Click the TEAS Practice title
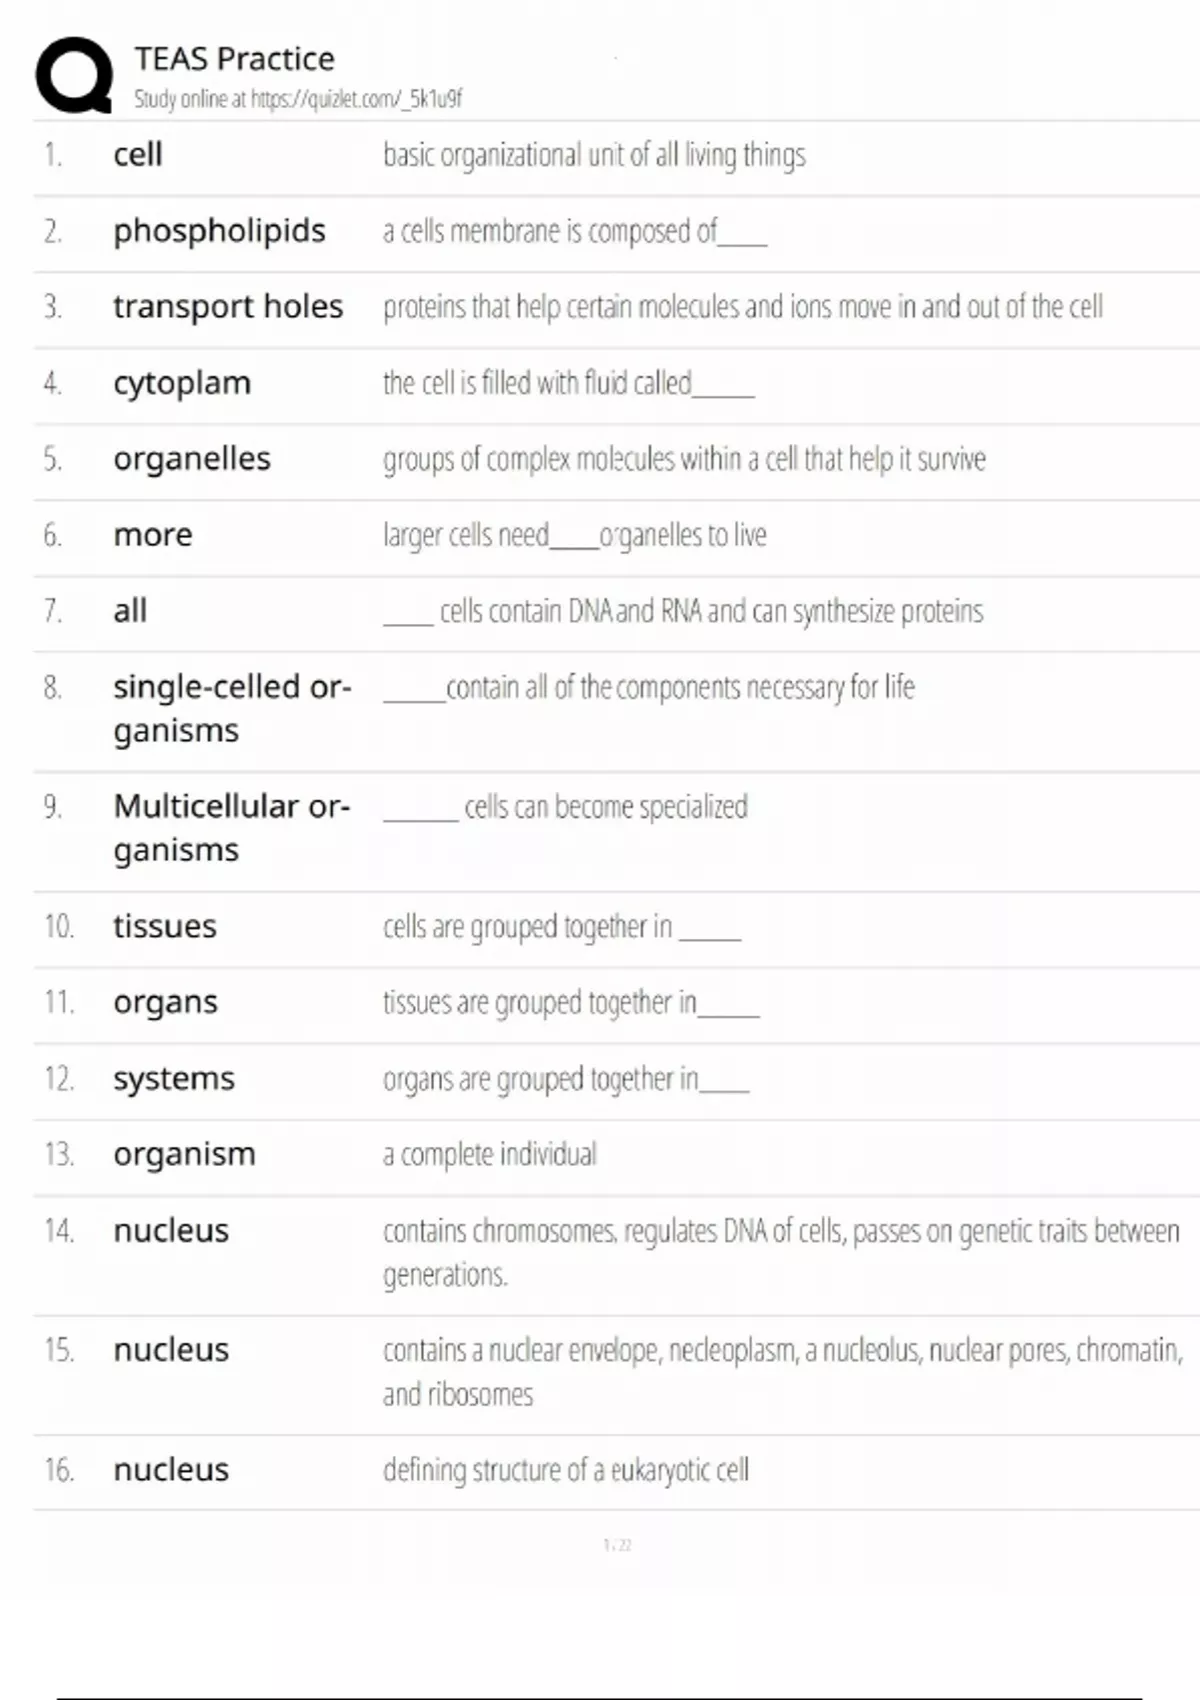This screenshot has height=1700, width=1200. tap(234, 59)
